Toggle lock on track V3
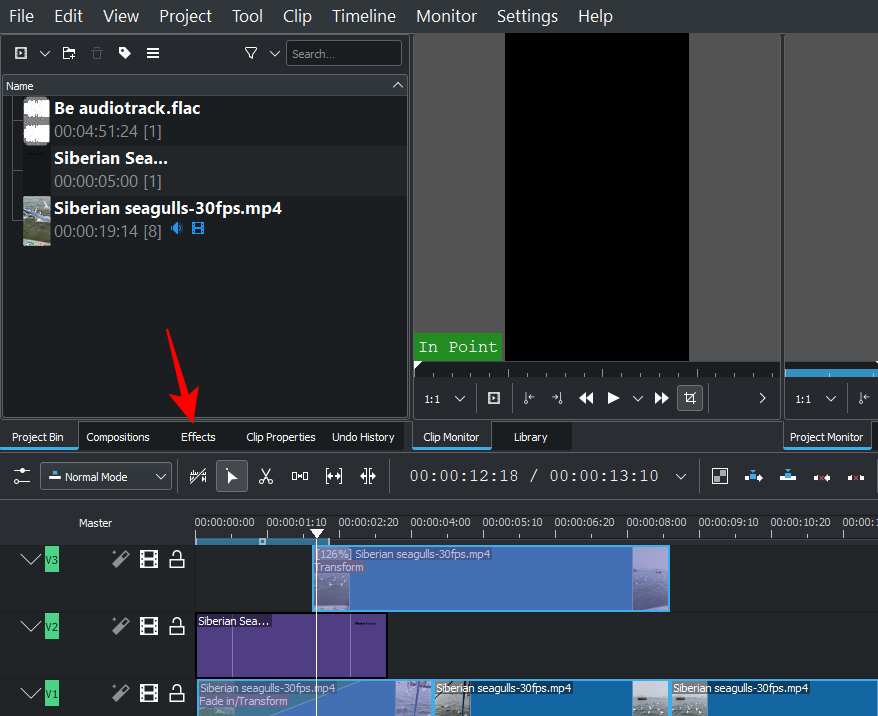 177,559
